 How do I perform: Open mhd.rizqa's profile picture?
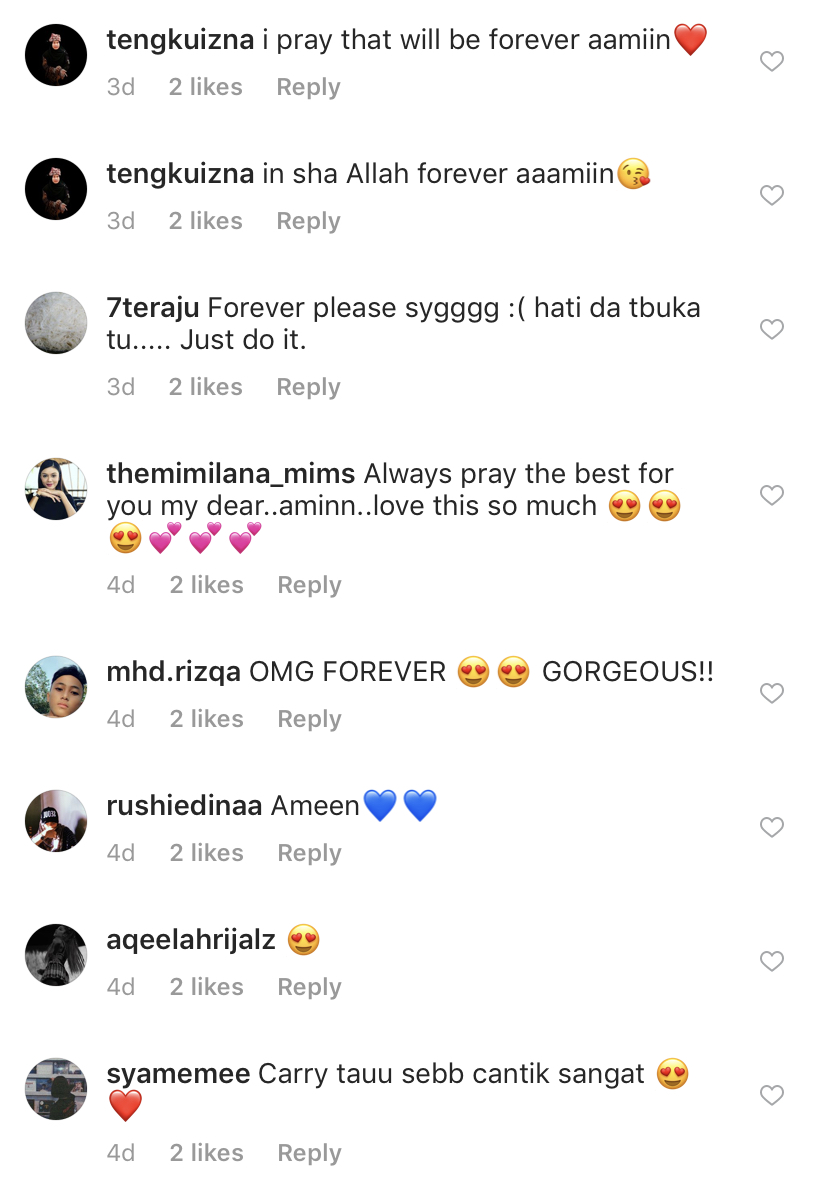coord(56,687)
